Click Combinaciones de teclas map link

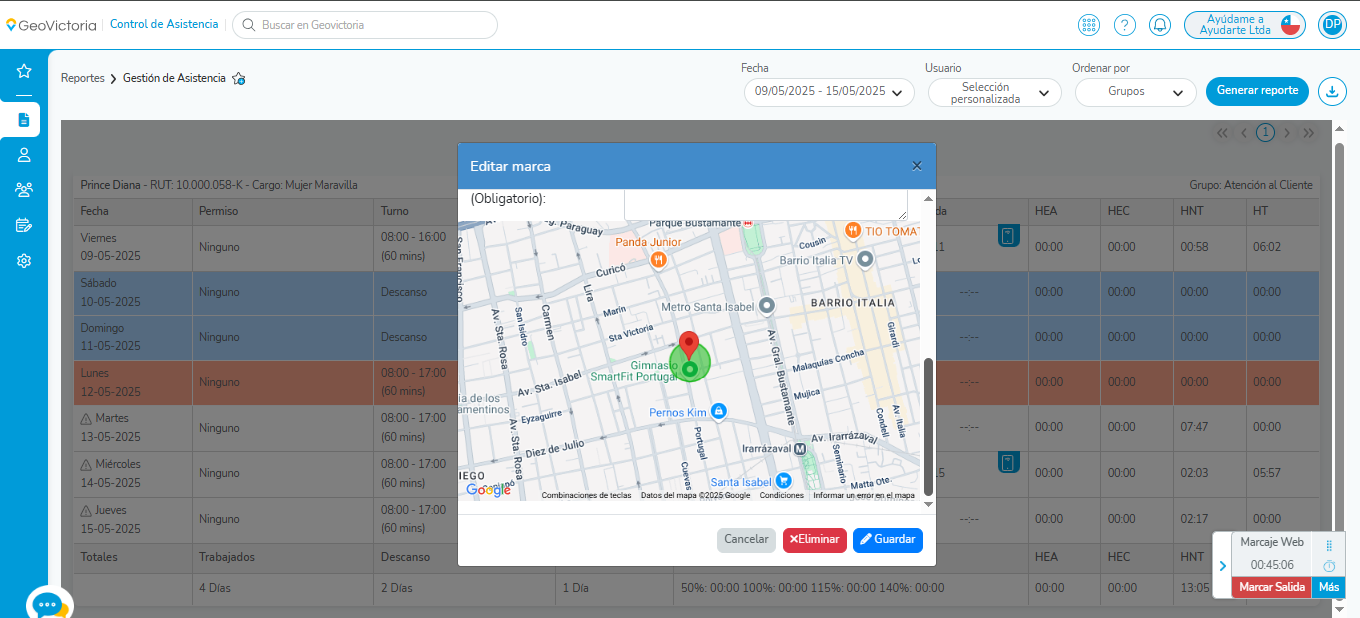tap(587, 495)
